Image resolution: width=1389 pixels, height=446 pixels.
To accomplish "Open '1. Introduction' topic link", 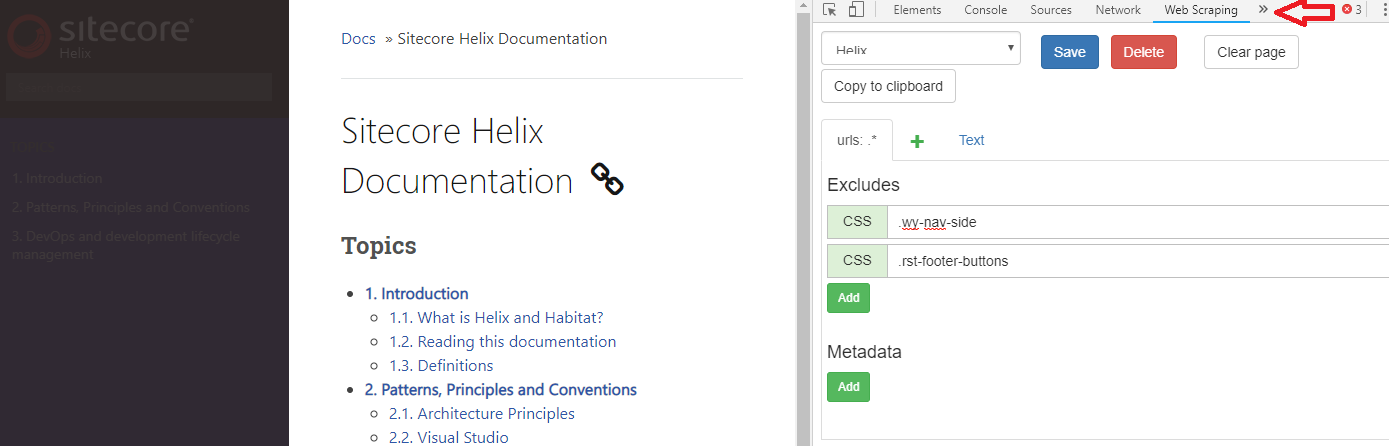I will pos(417,294).
